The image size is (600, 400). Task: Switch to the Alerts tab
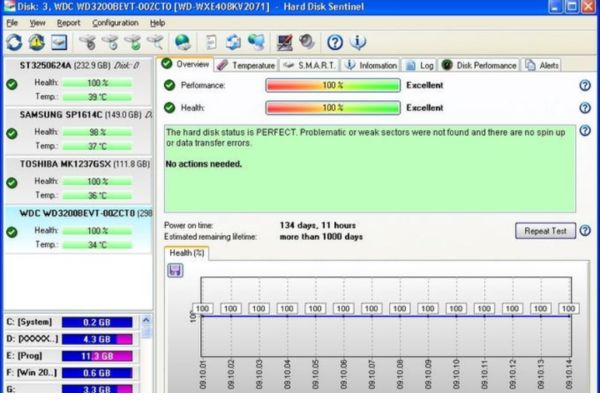pos(542,65)
